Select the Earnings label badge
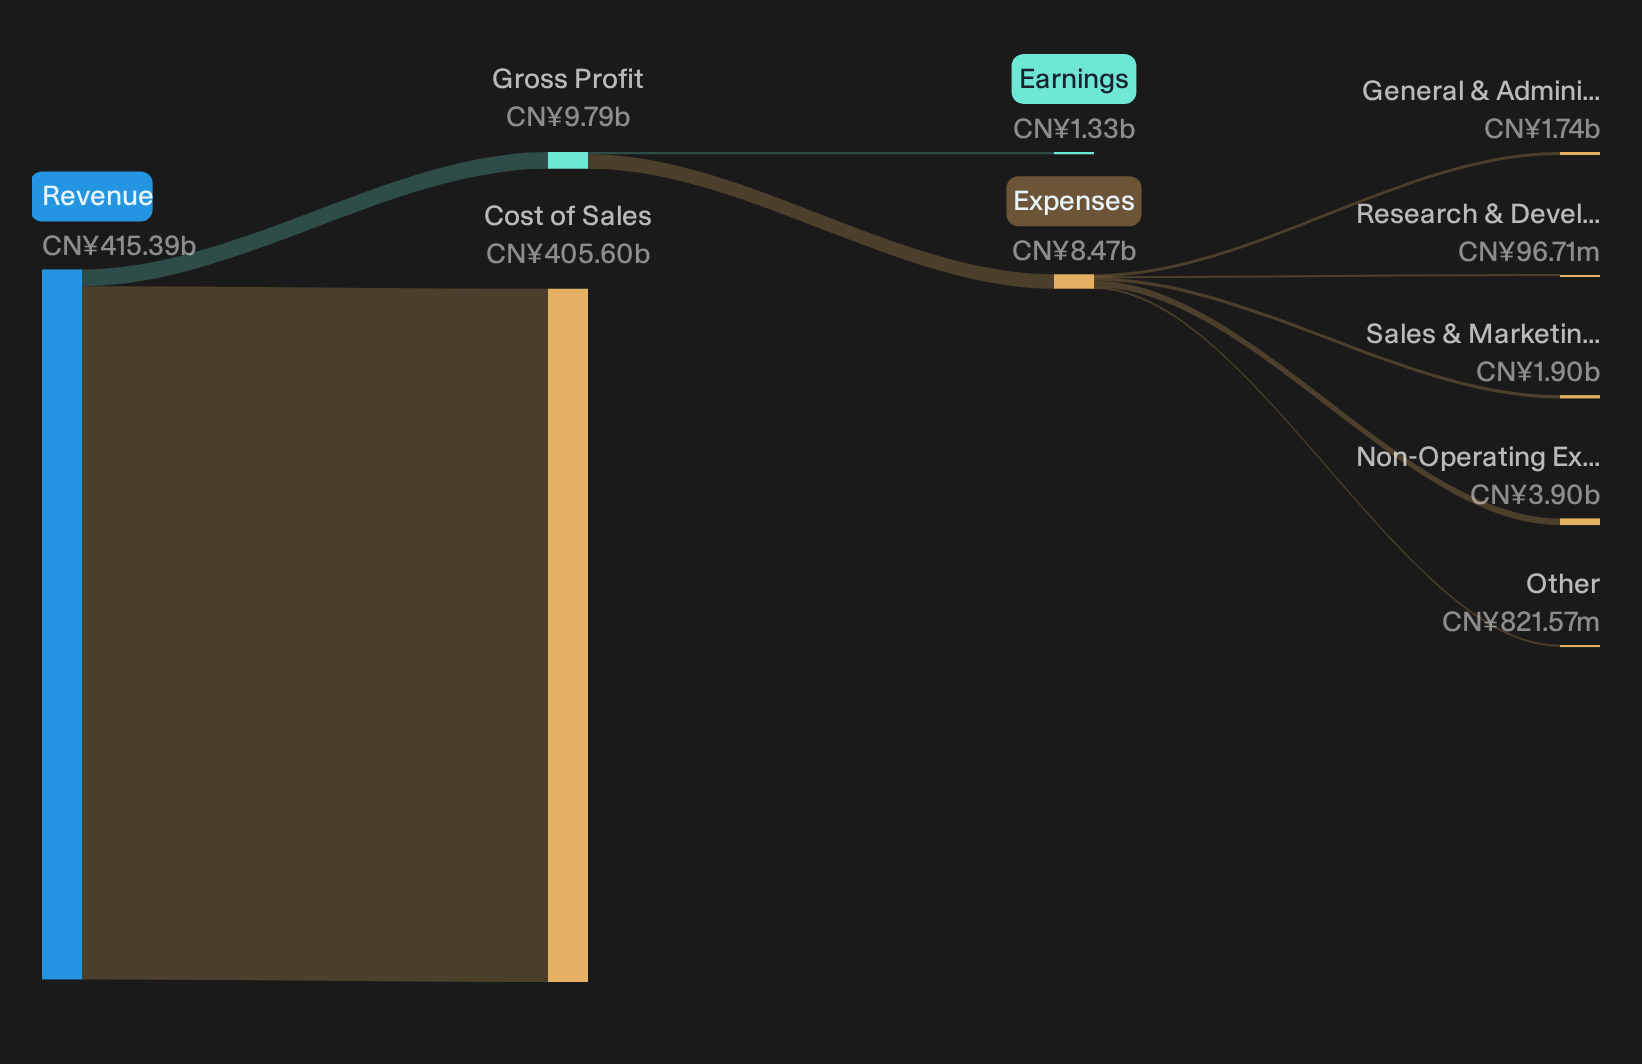This screenshot has height=1064, width=1642. coord(1074,79)
